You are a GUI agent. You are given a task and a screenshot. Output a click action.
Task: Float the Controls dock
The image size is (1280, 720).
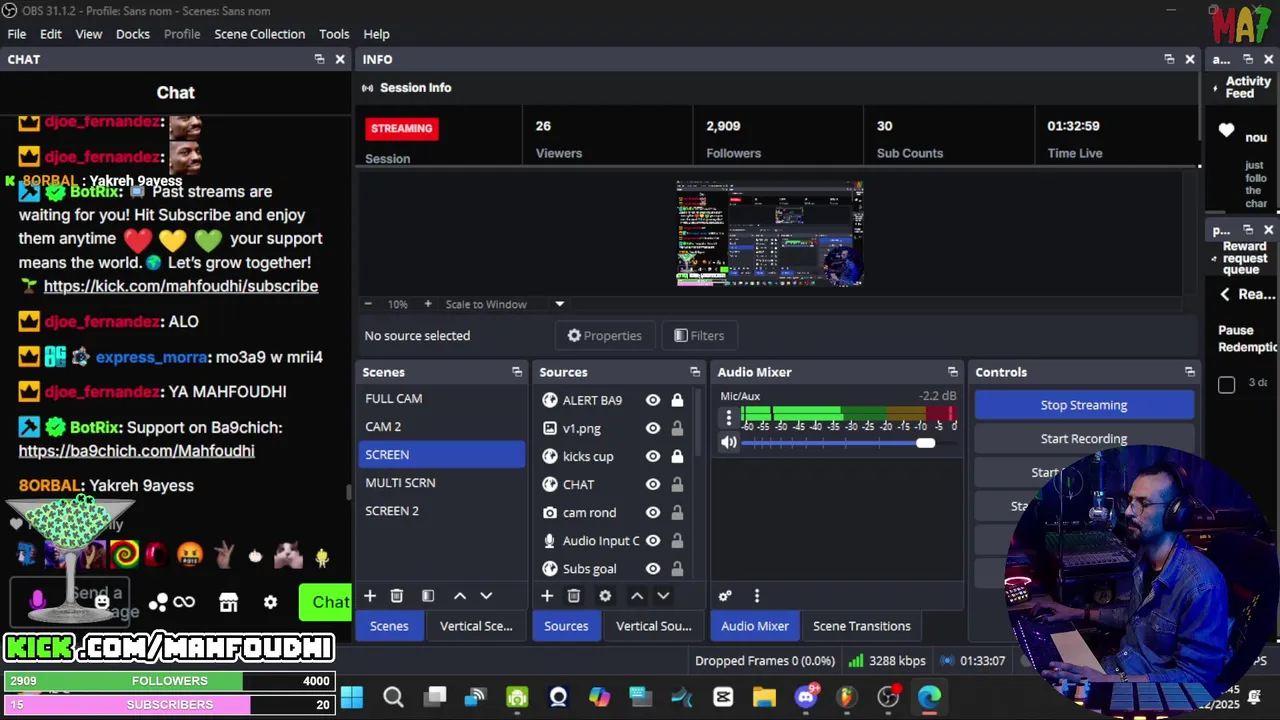point(1189,372)
